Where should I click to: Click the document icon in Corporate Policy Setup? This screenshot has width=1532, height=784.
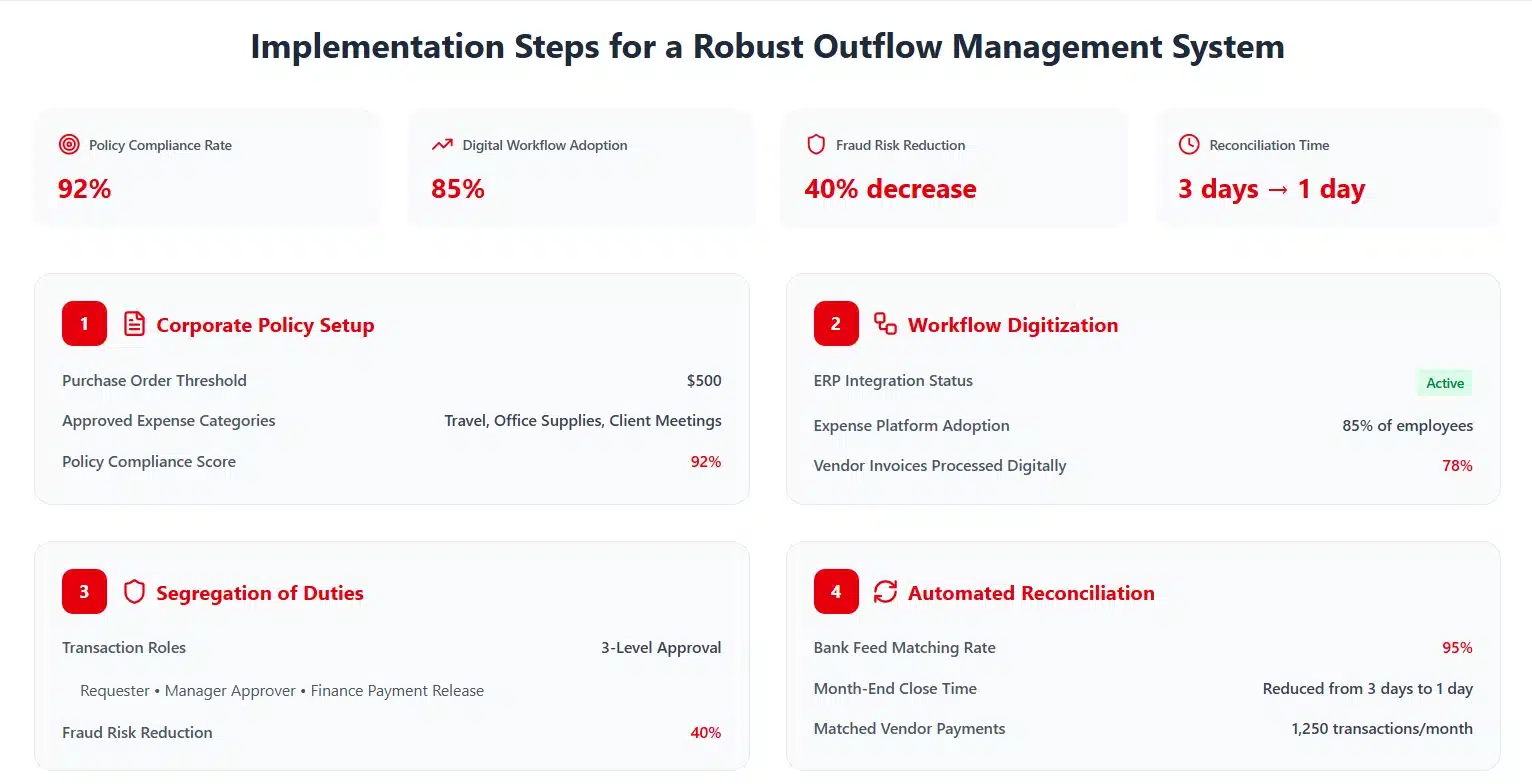pyautogui.click(x=134, y=323)
